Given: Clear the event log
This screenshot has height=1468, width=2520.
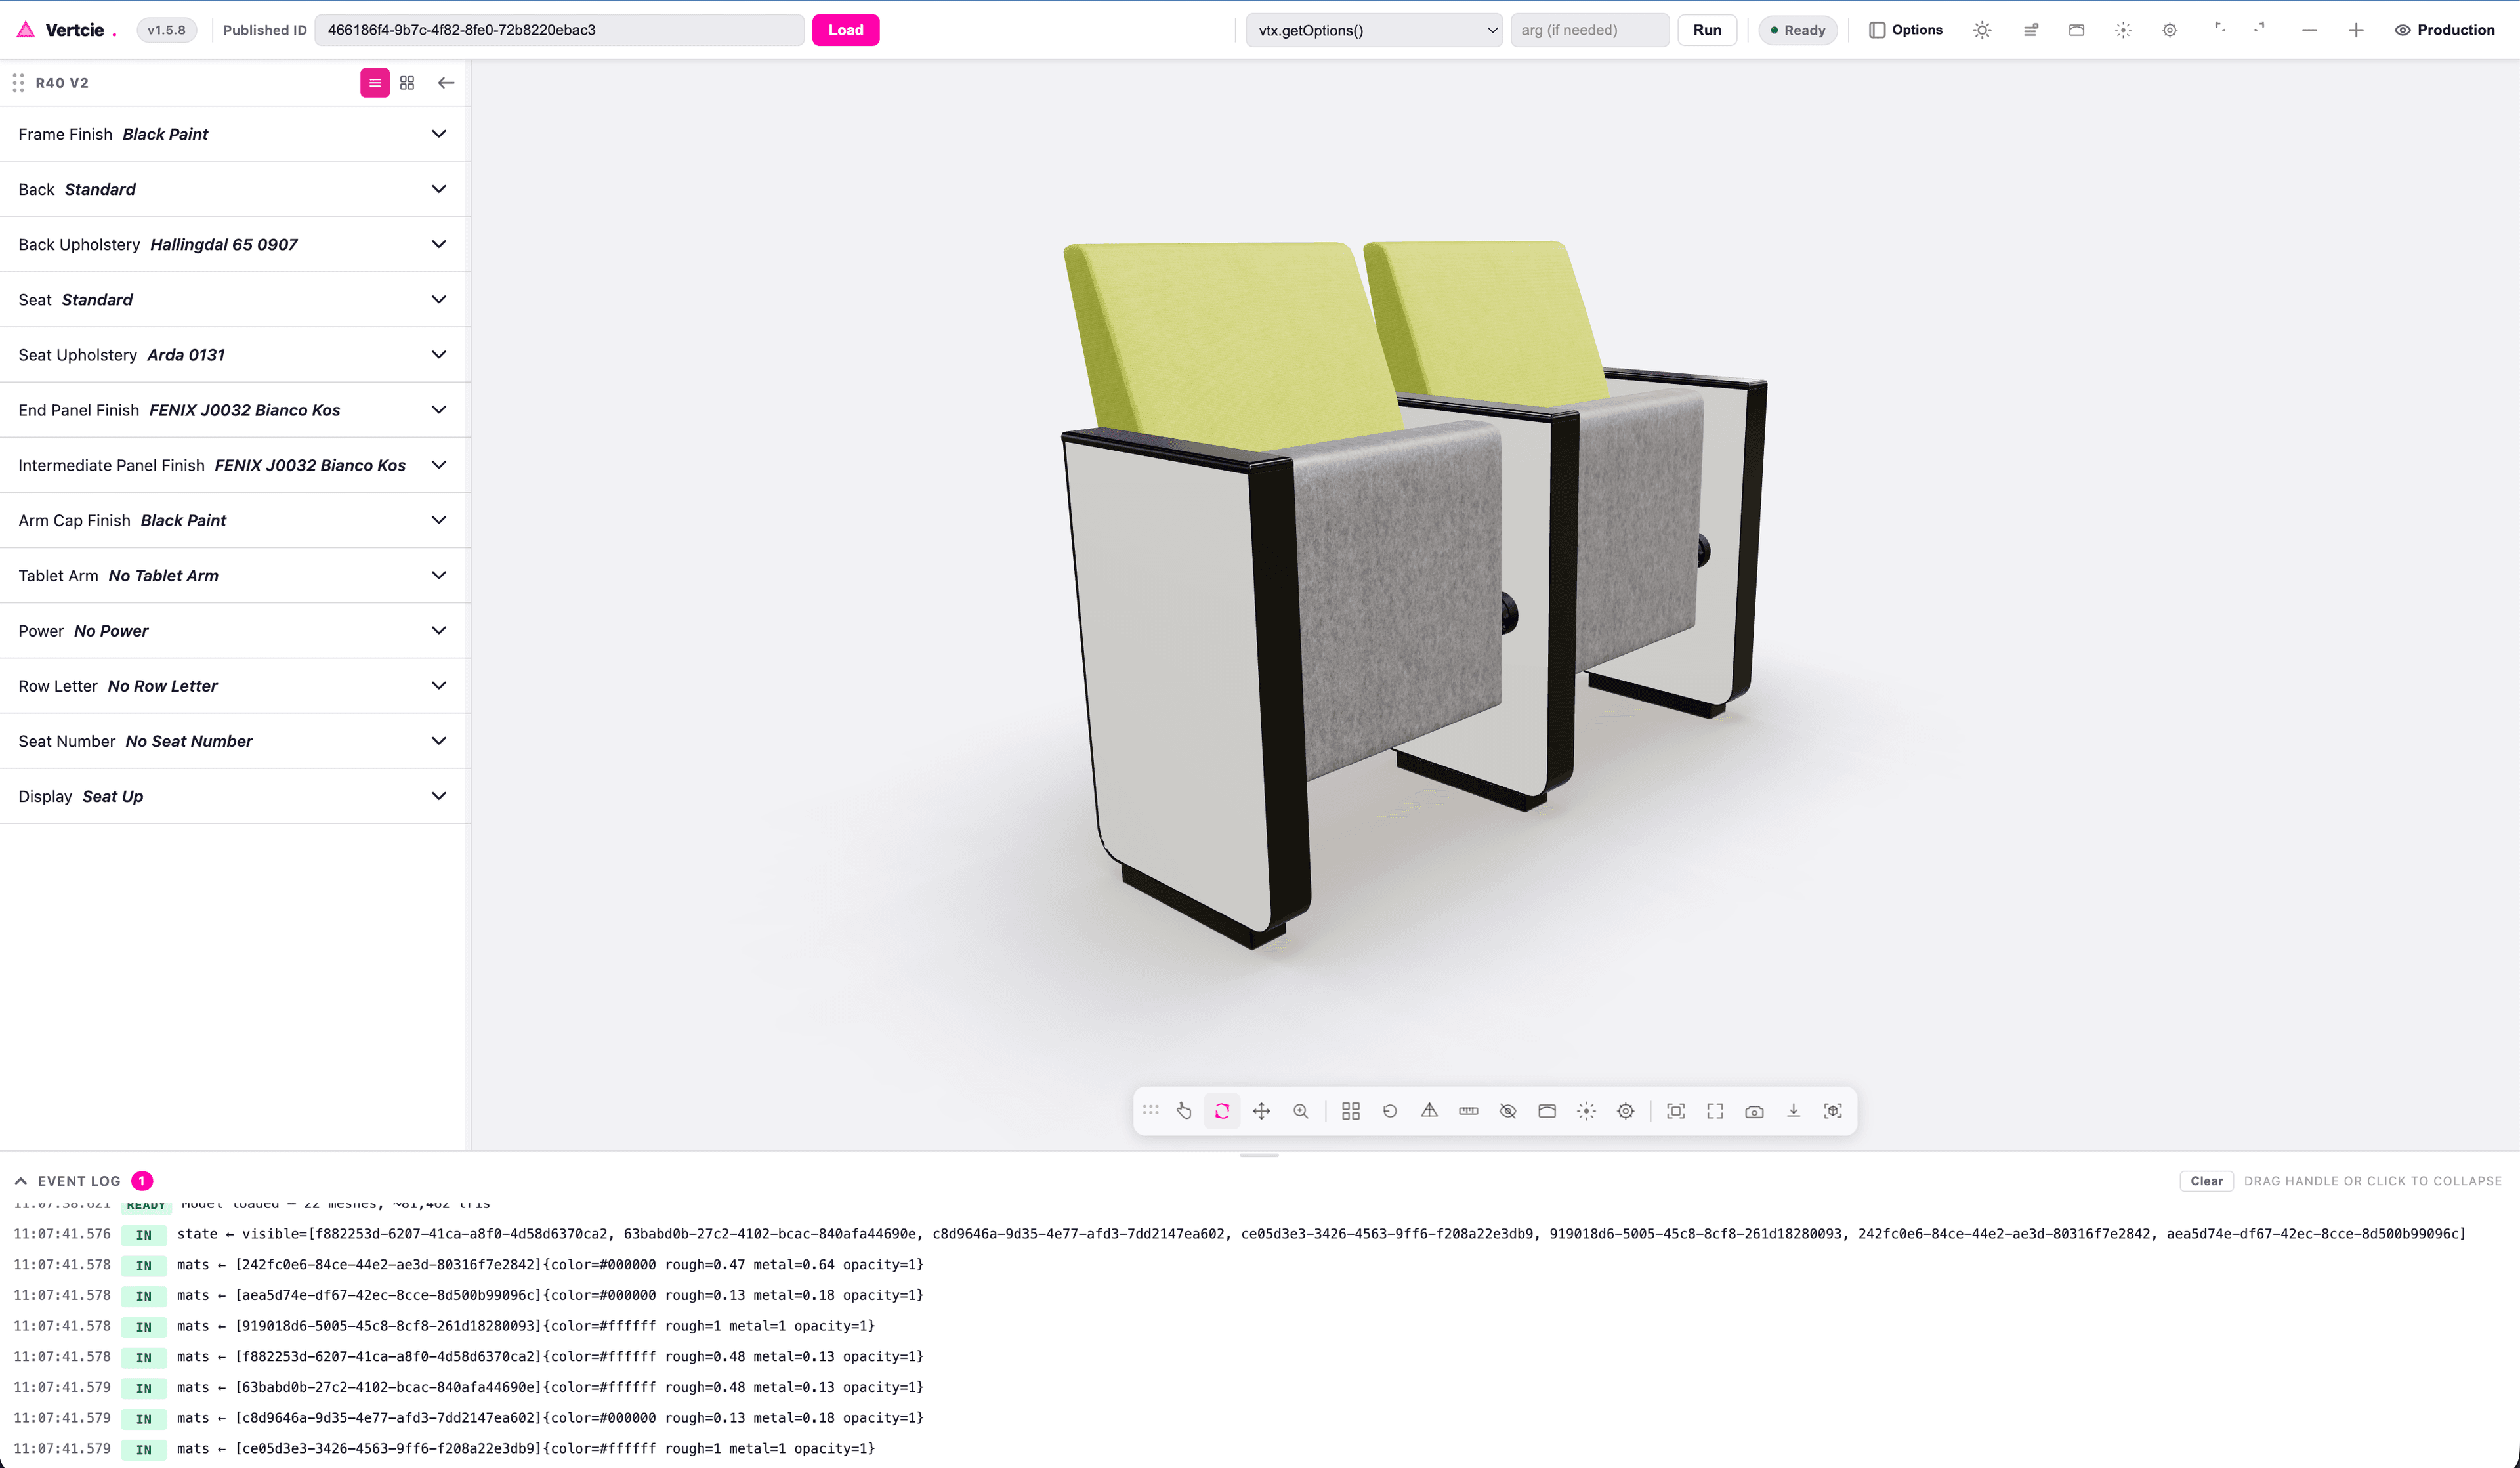Looking at the screenshot, I should pos(2206,1181).
